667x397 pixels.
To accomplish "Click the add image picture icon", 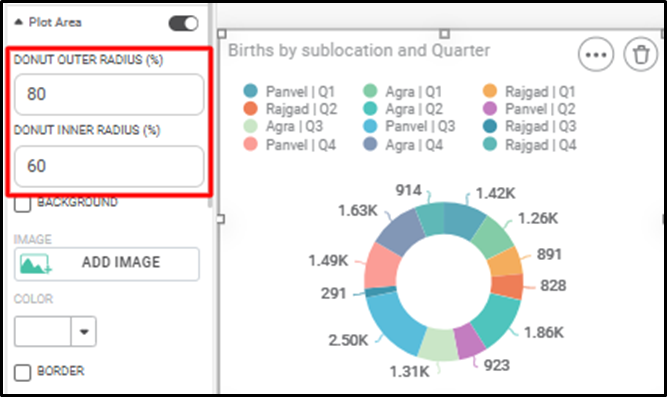I will click(35, 264).
